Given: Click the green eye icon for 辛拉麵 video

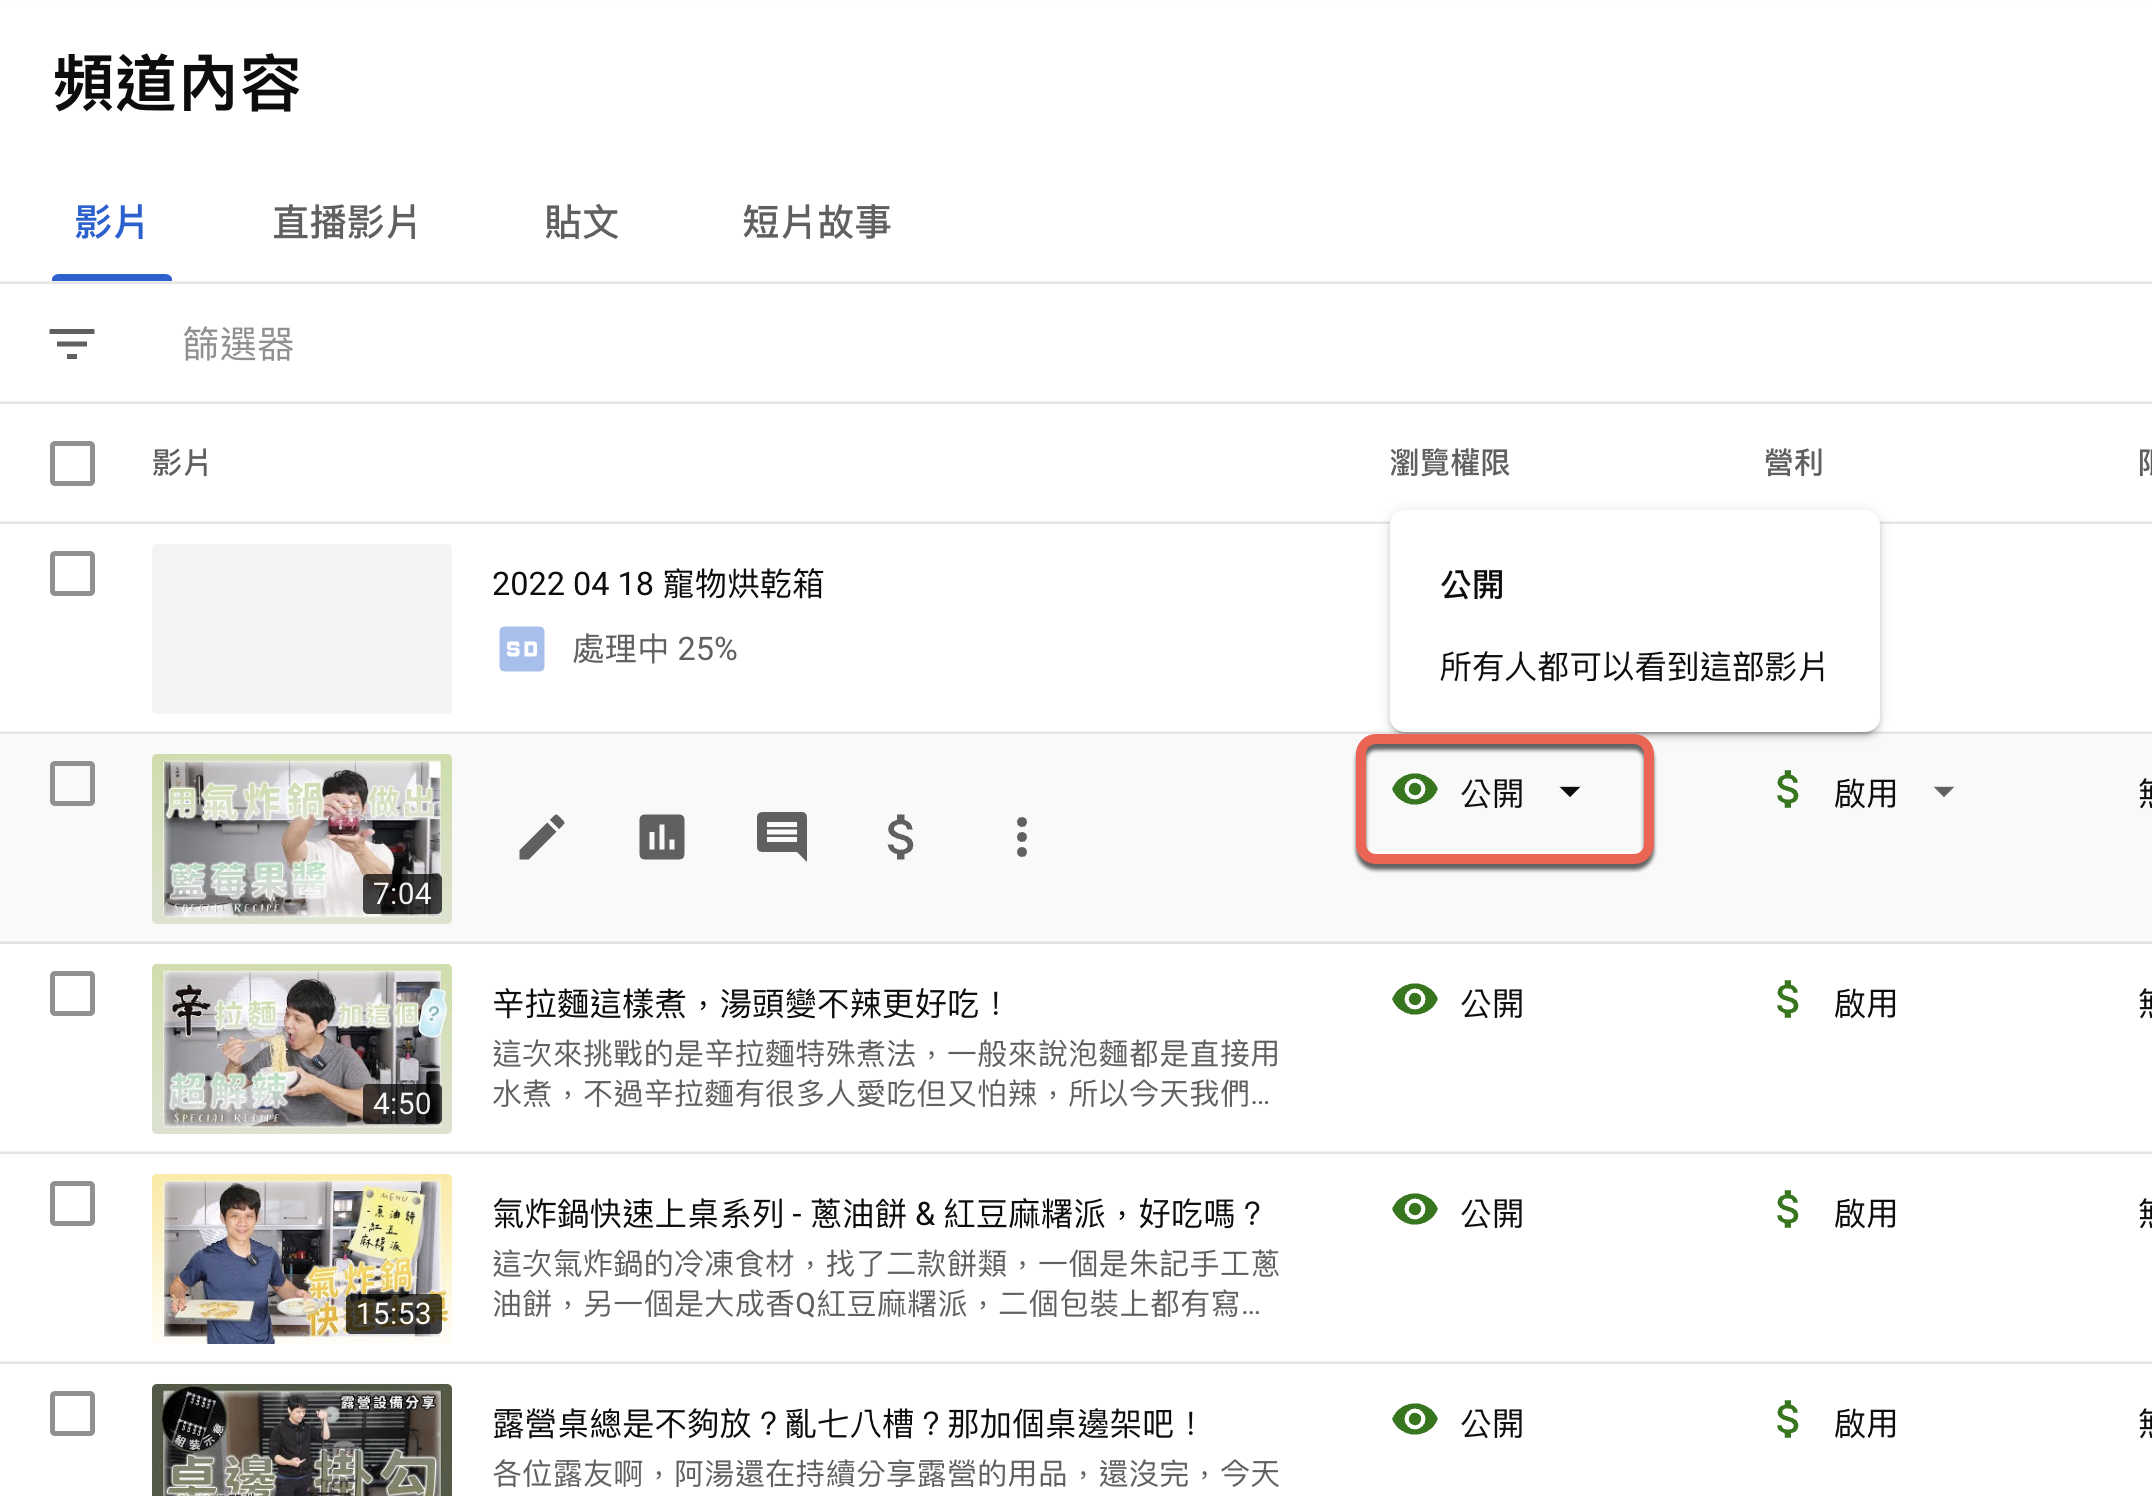Looking at the screenshot, I should [x=1414, y=1000].
